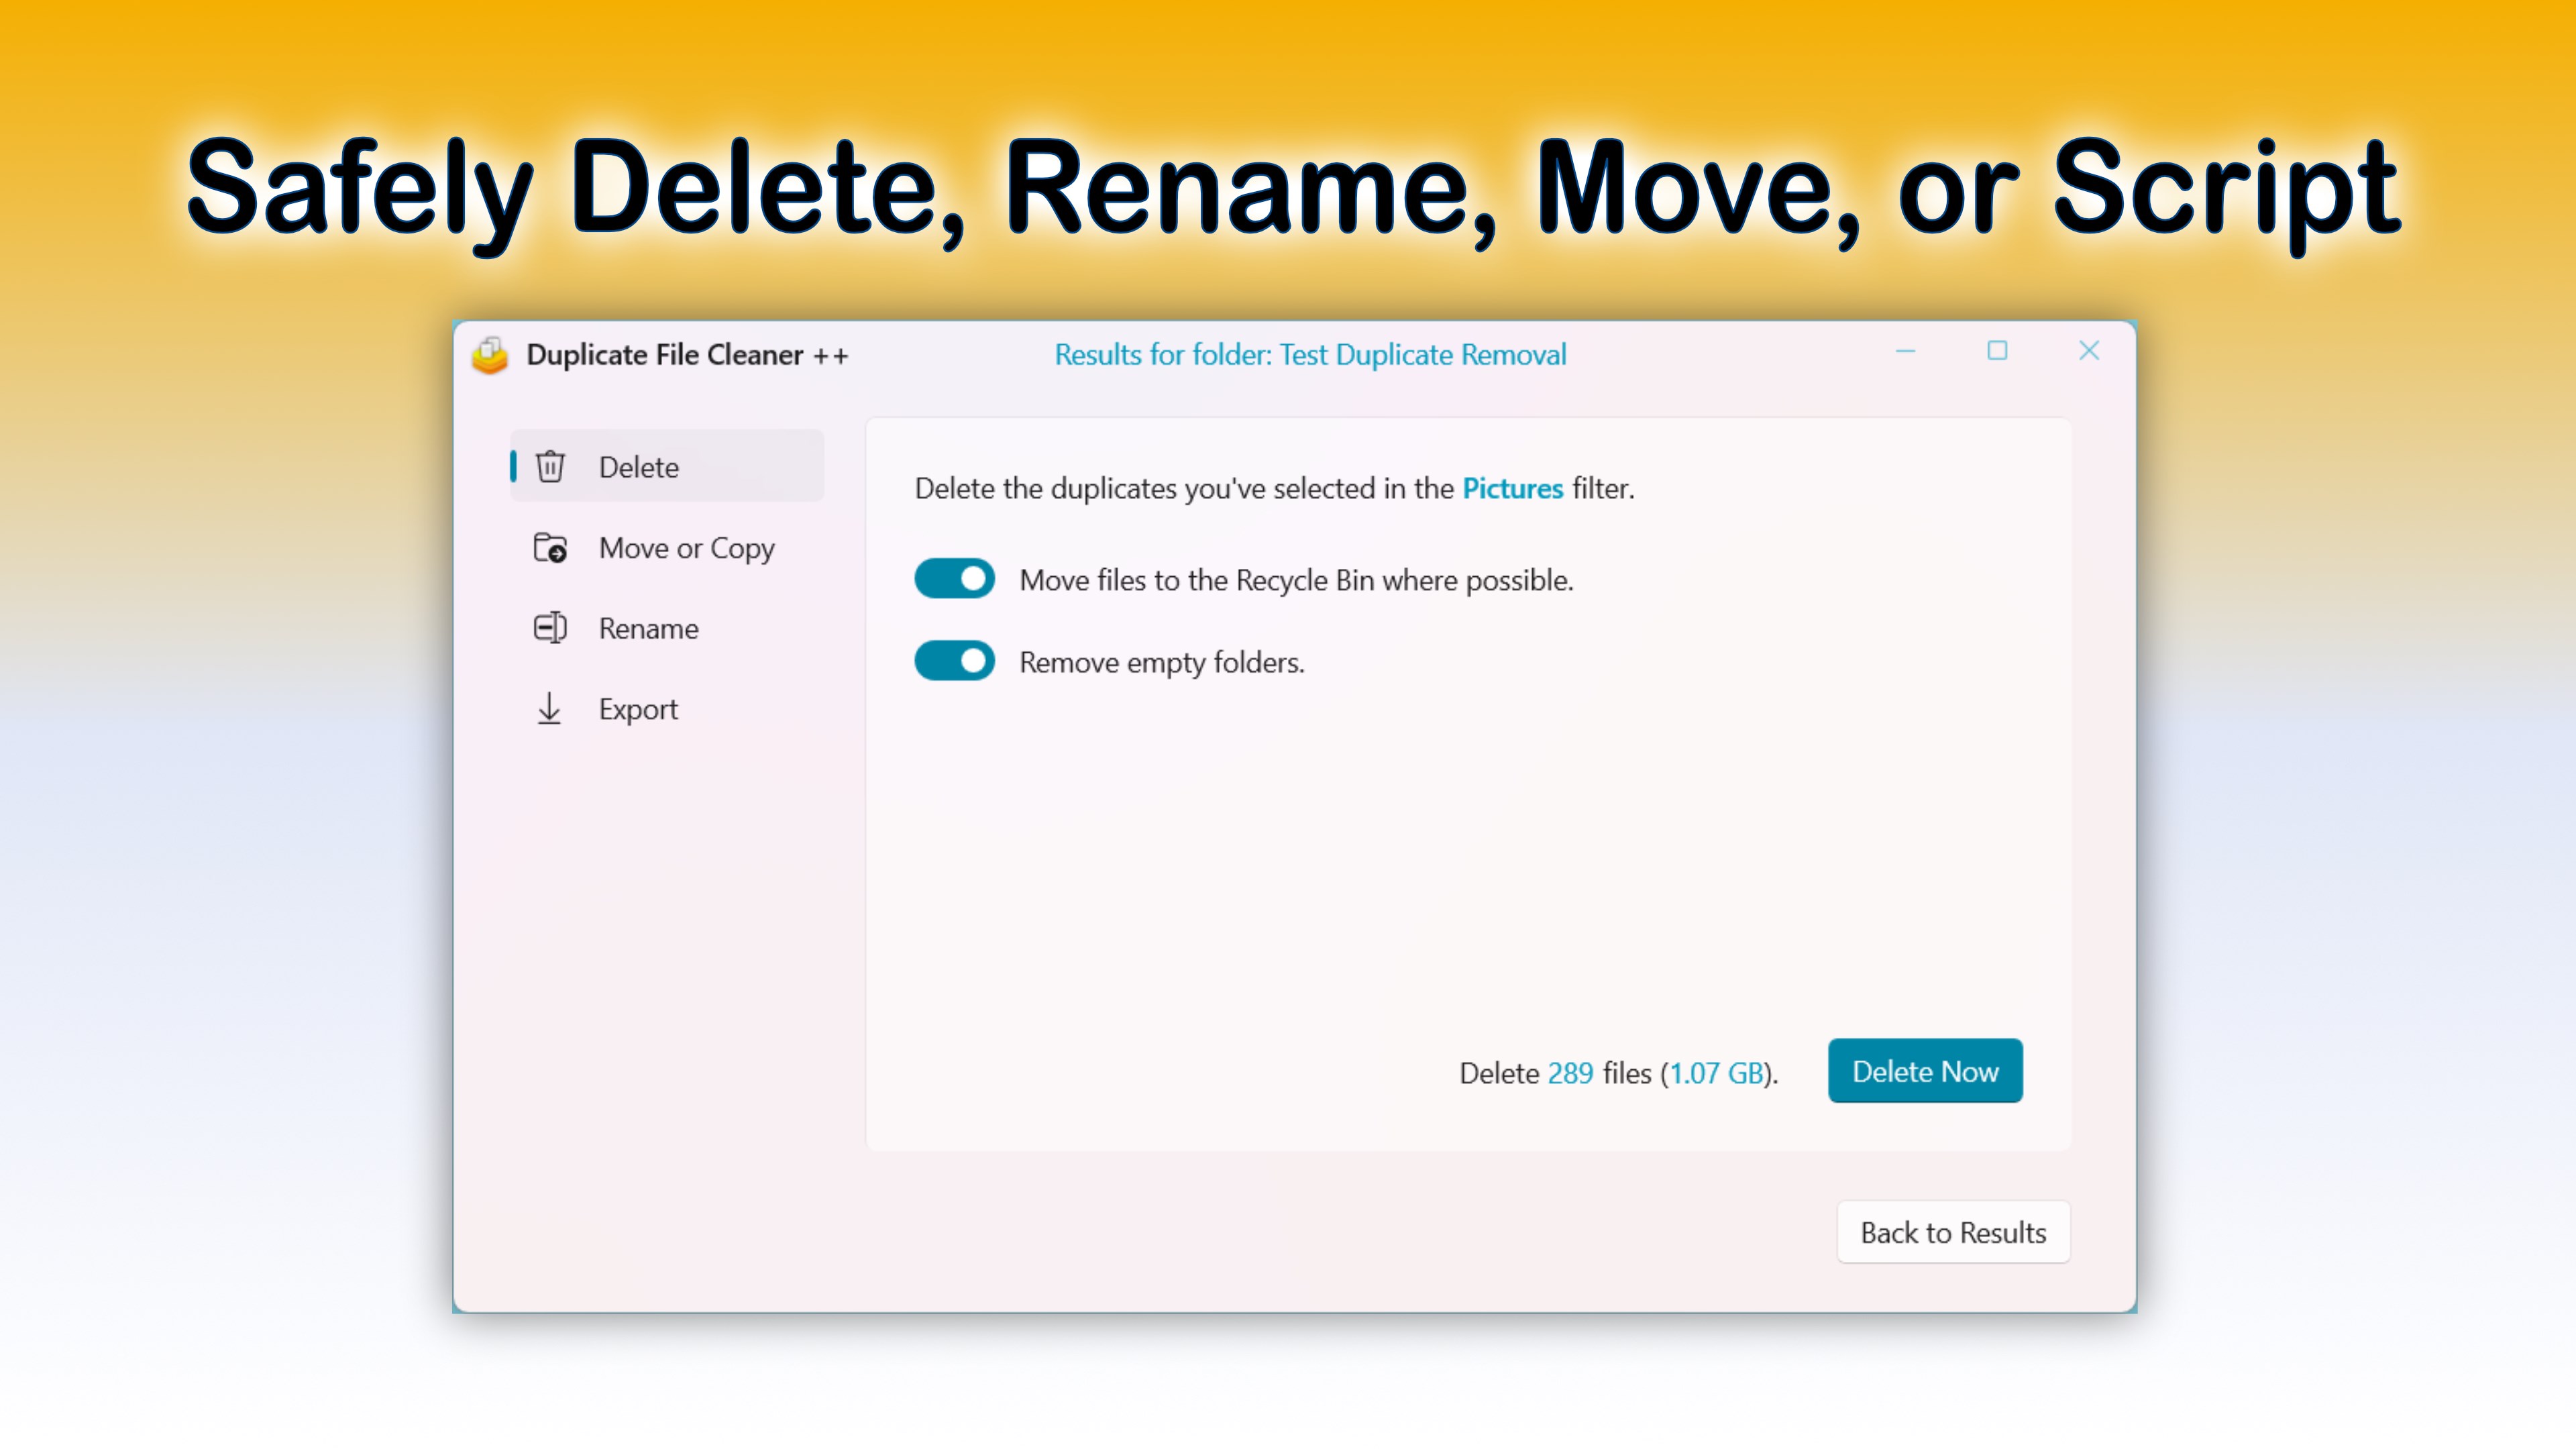
Task: Minimize the Duplicate File Cleaner window
Action: 1905,351
